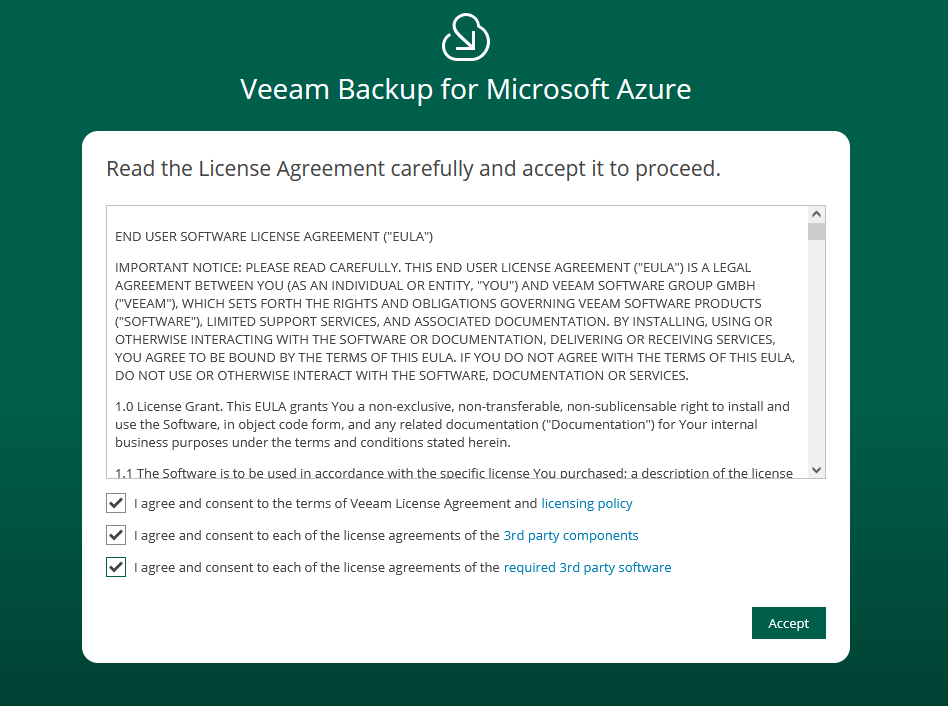
Task: Click the Veeam cloud arrow logo
Action: coord(466,37)
